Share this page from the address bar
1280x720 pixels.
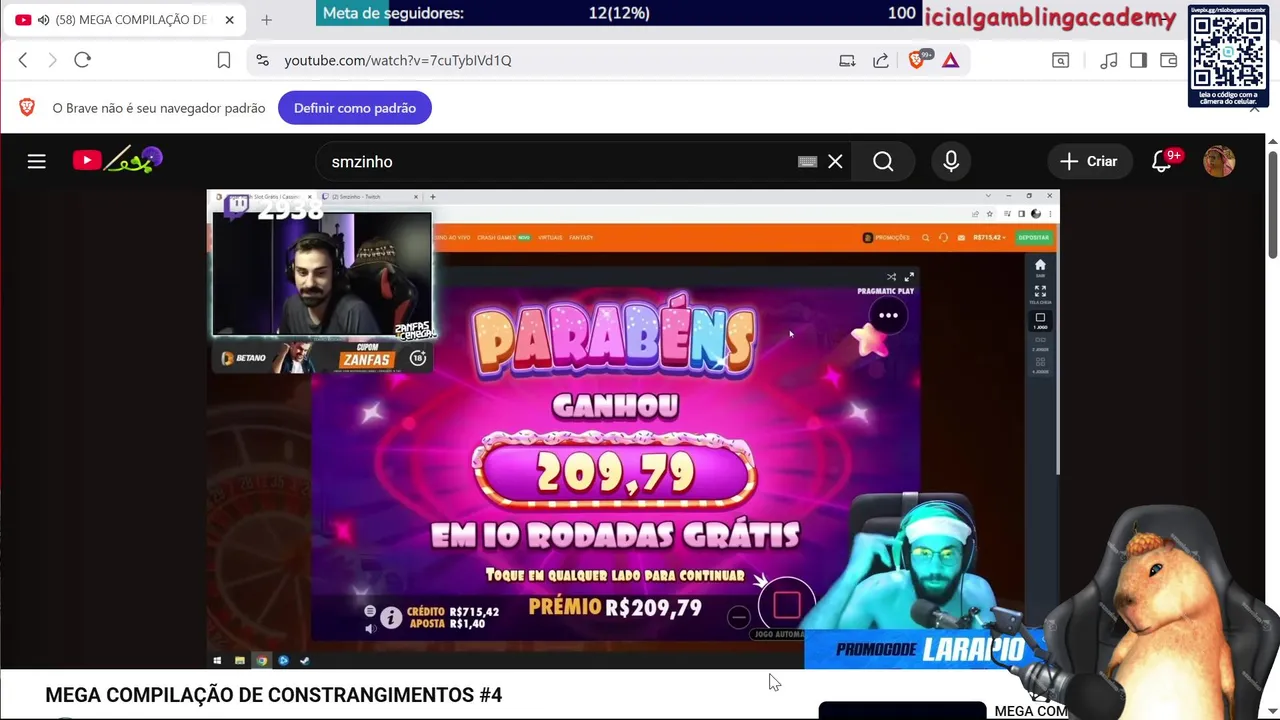[x=881, y=60]
